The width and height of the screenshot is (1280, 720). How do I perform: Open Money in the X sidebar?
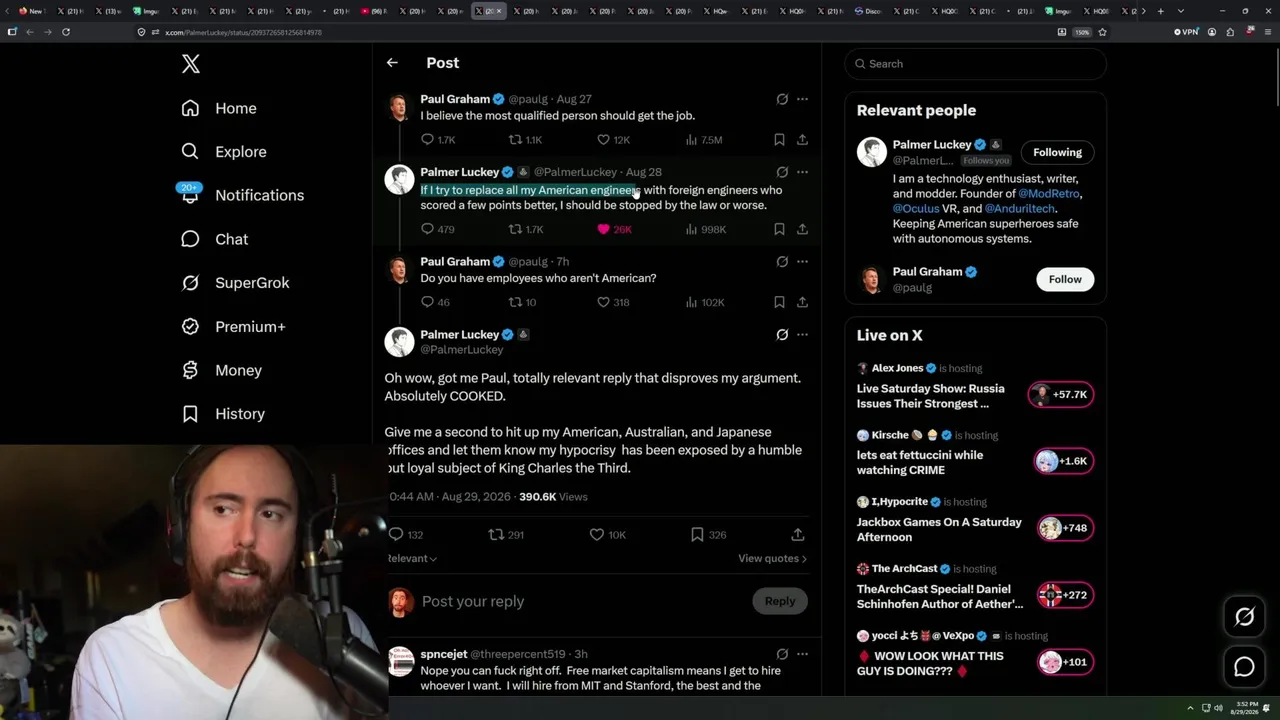[x=221, y=370]
